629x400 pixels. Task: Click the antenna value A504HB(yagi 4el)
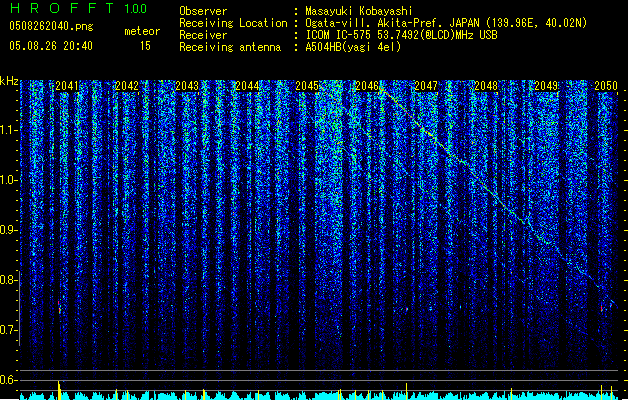point(353,47)
